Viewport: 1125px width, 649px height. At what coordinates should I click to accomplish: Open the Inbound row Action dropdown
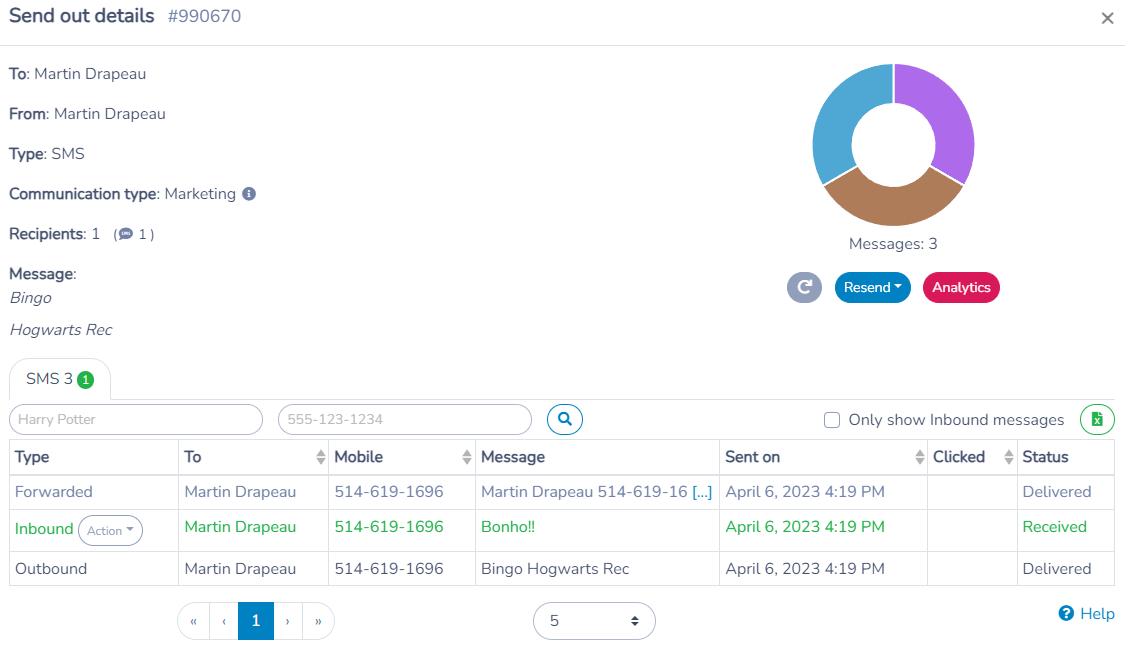[110, 531]
